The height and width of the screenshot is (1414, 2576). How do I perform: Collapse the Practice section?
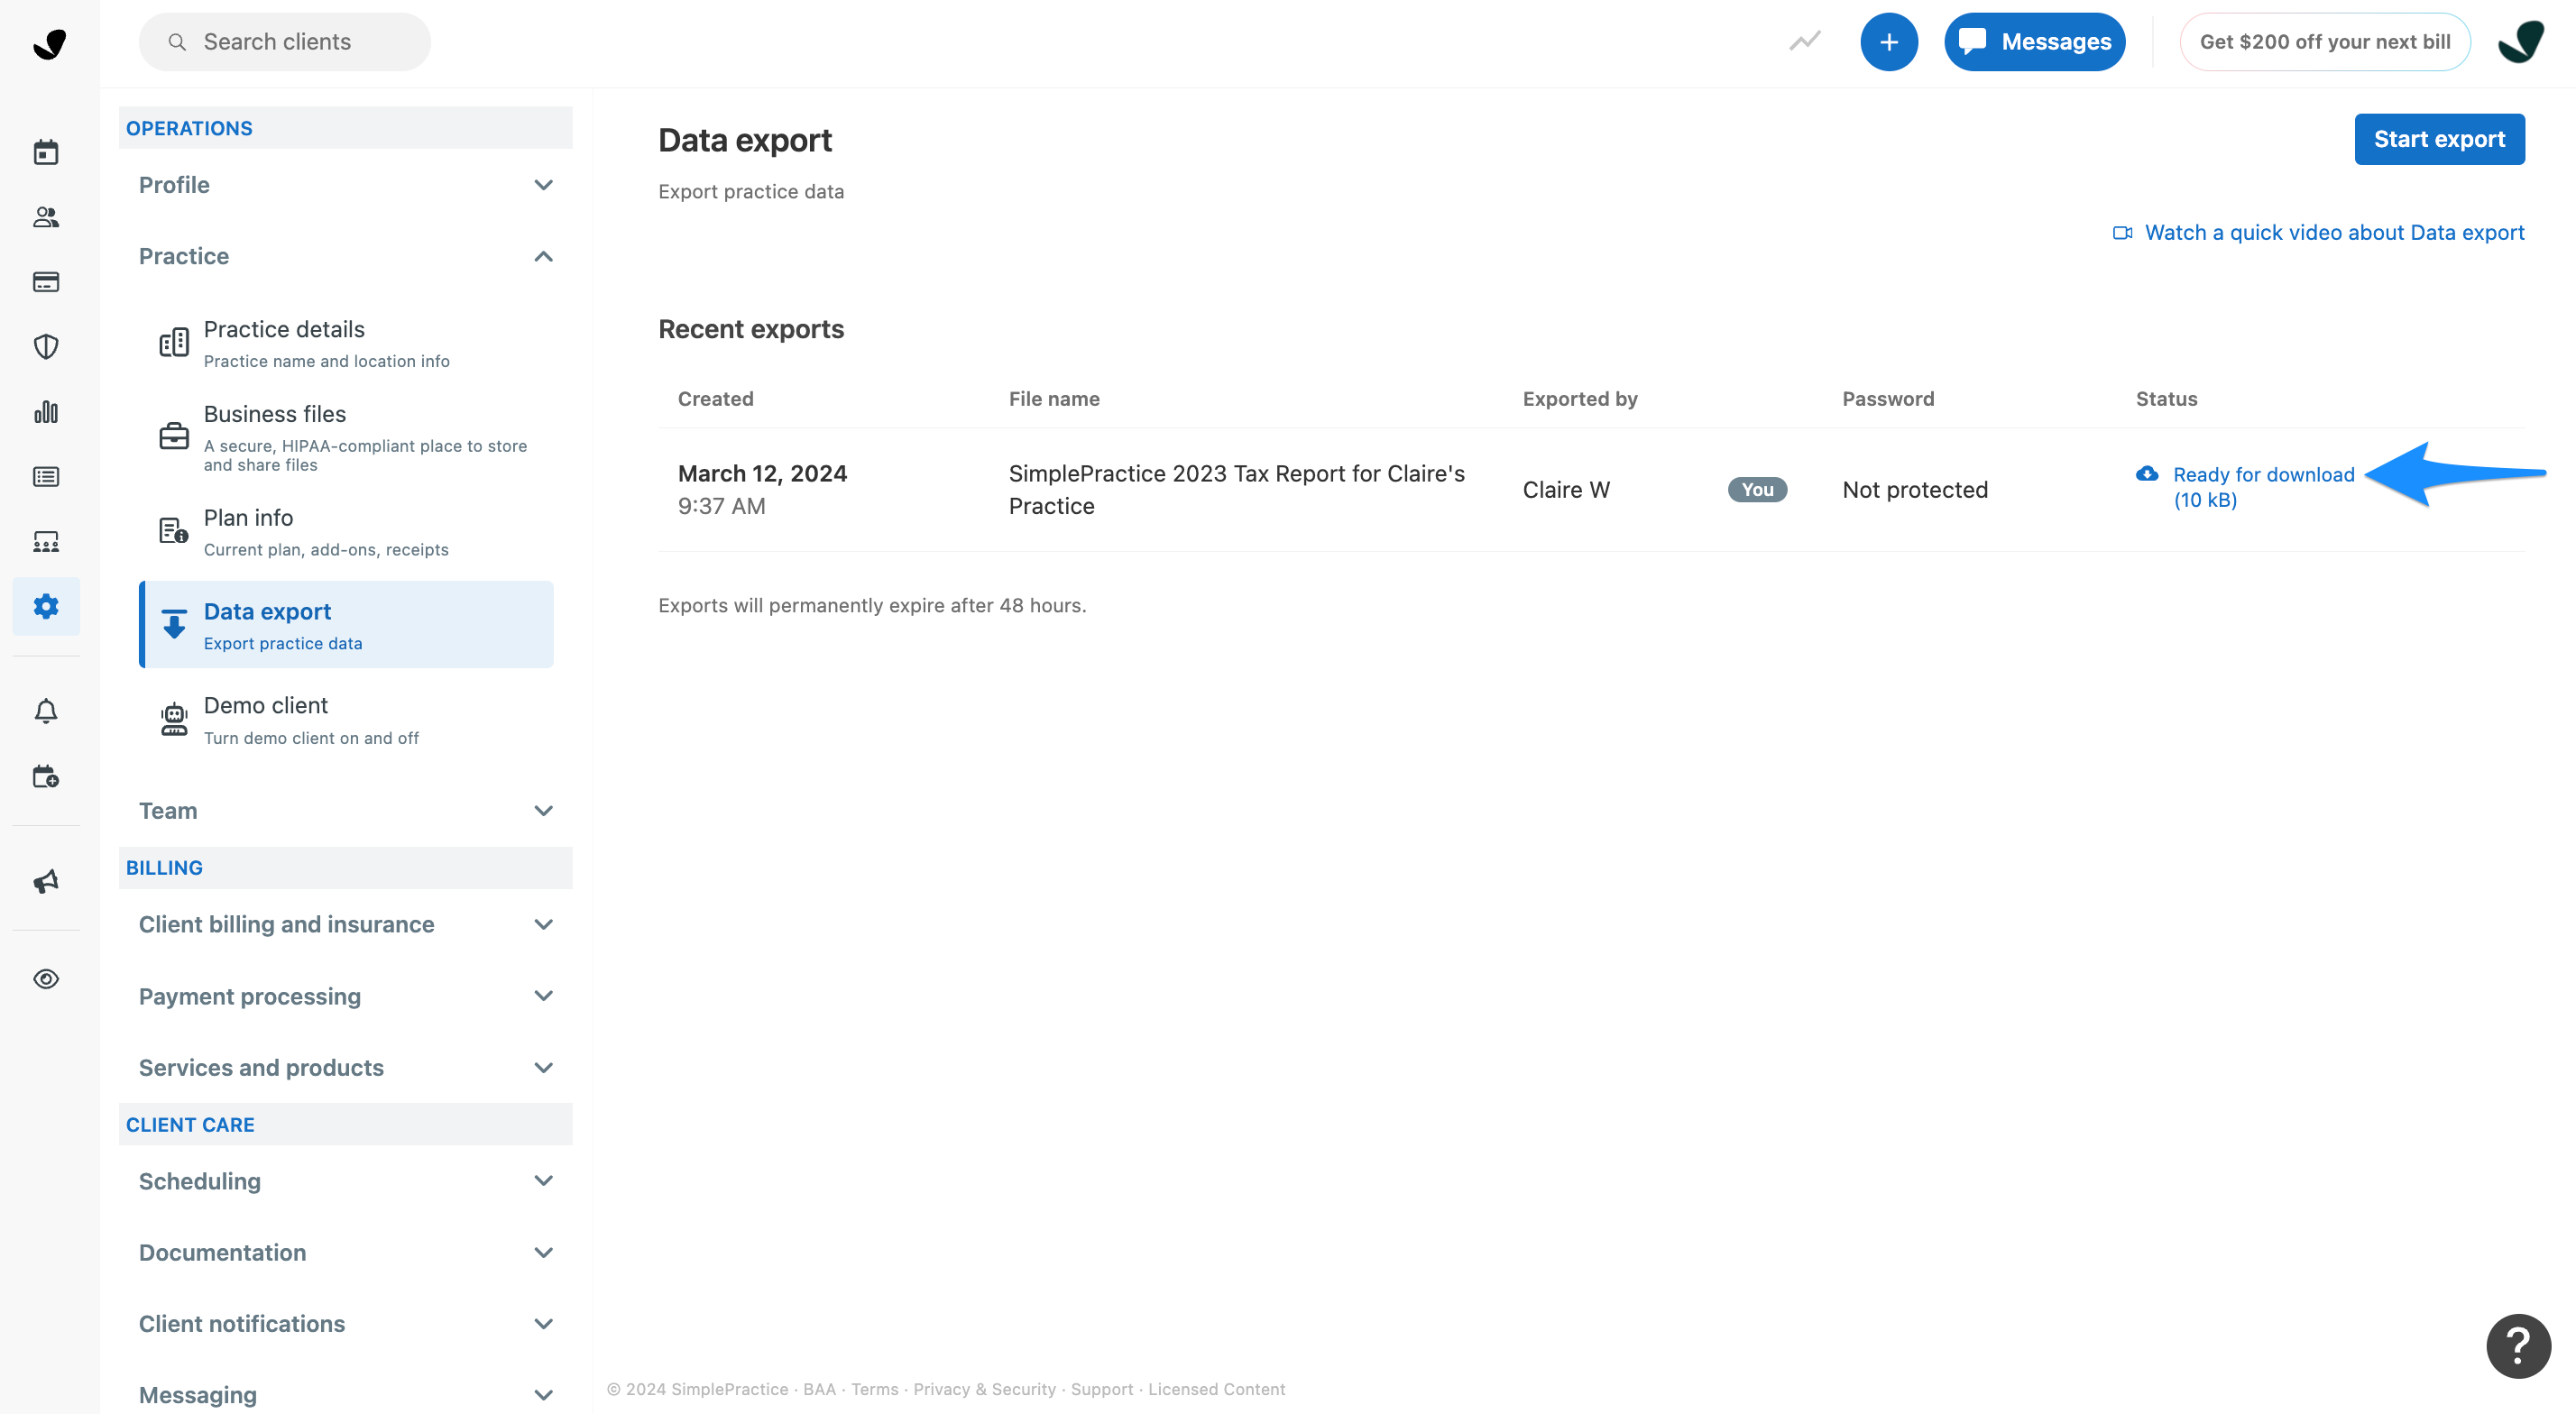point(346,256)
